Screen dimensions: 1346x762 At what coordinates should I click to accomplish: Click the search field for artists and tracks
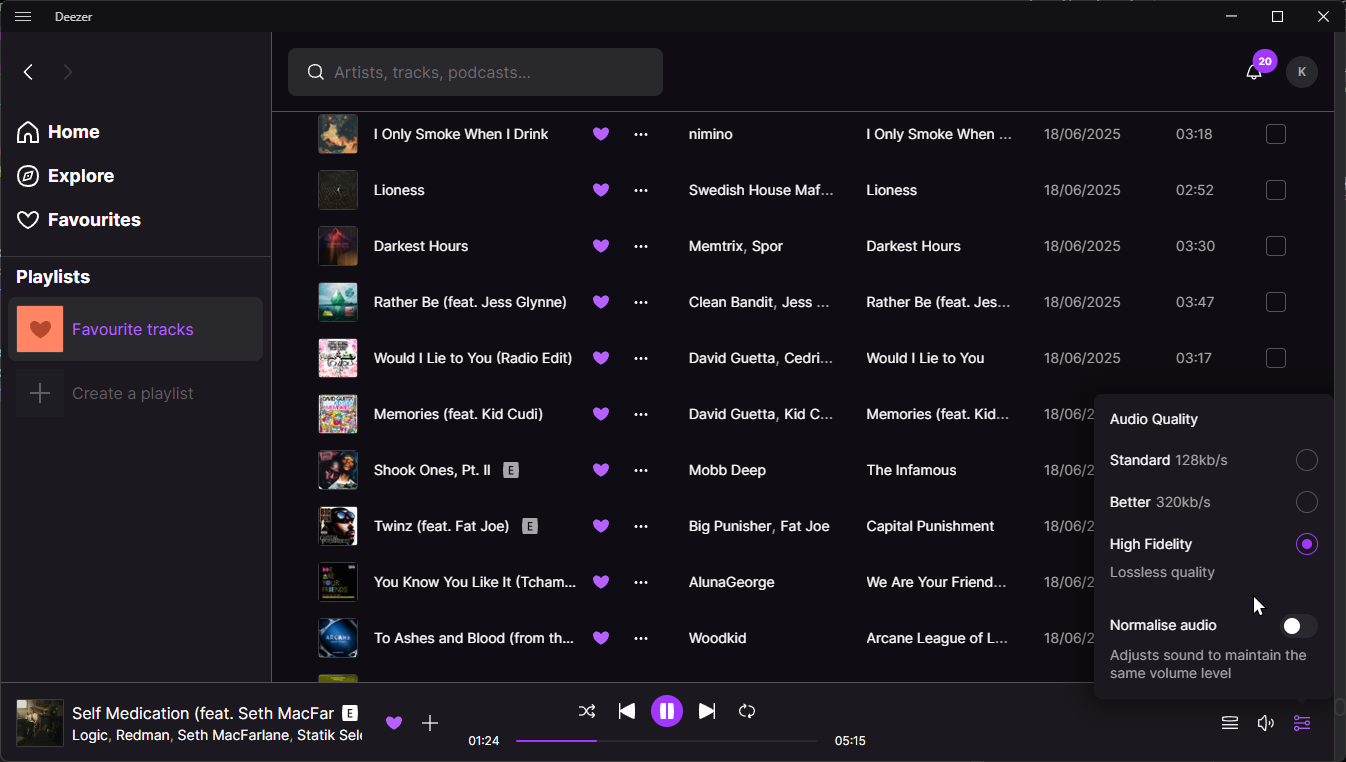coord(475,72)
